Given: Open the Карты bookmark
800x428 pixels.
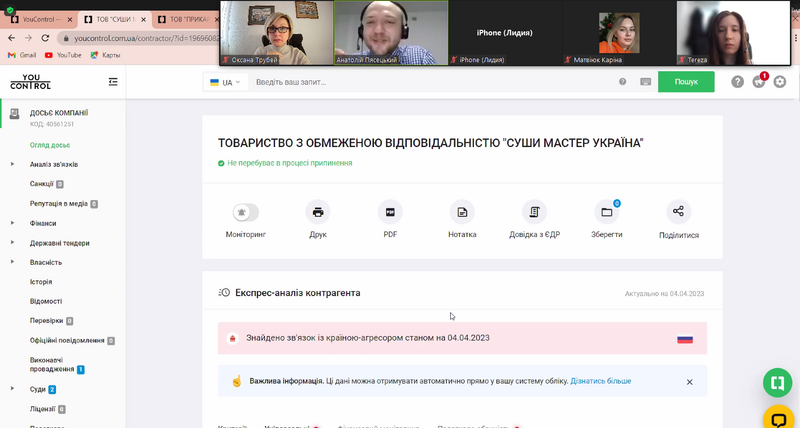Looking at the screenshot, I should pos(105,55).
